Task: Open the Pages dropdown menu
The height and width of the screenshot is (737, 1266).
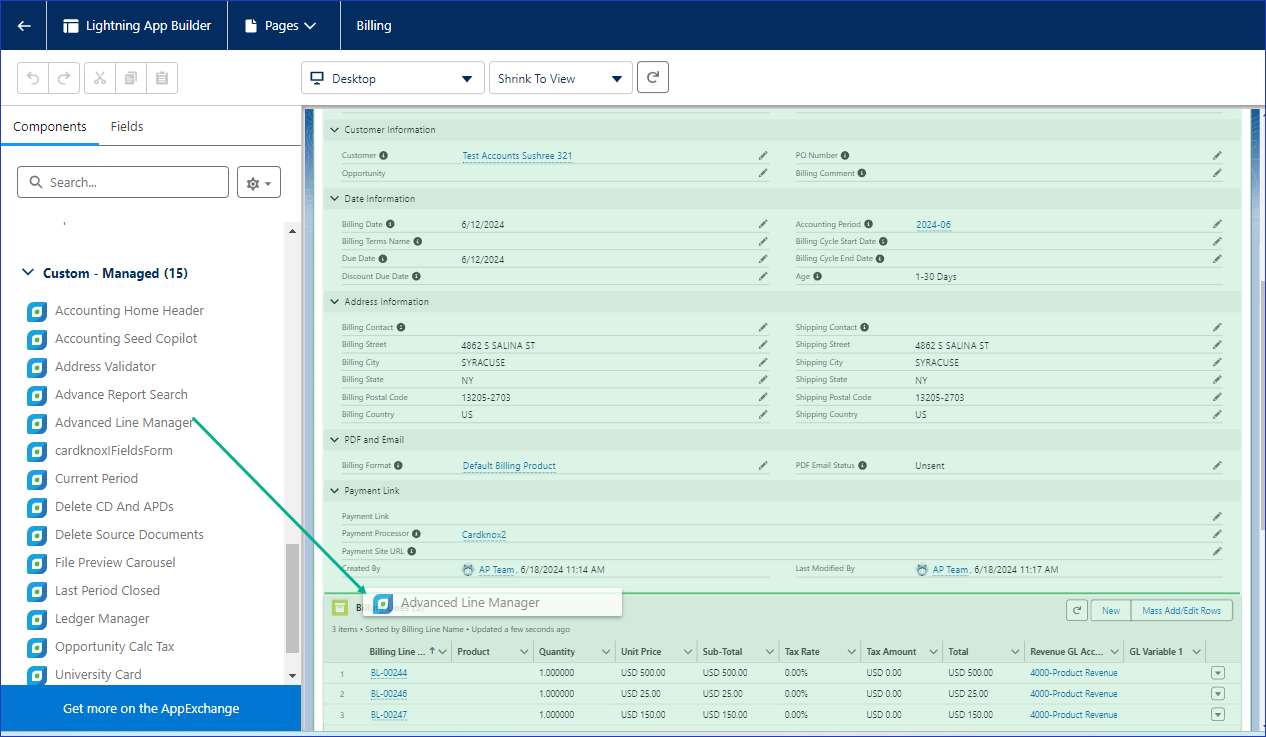Action: point(284,26)
